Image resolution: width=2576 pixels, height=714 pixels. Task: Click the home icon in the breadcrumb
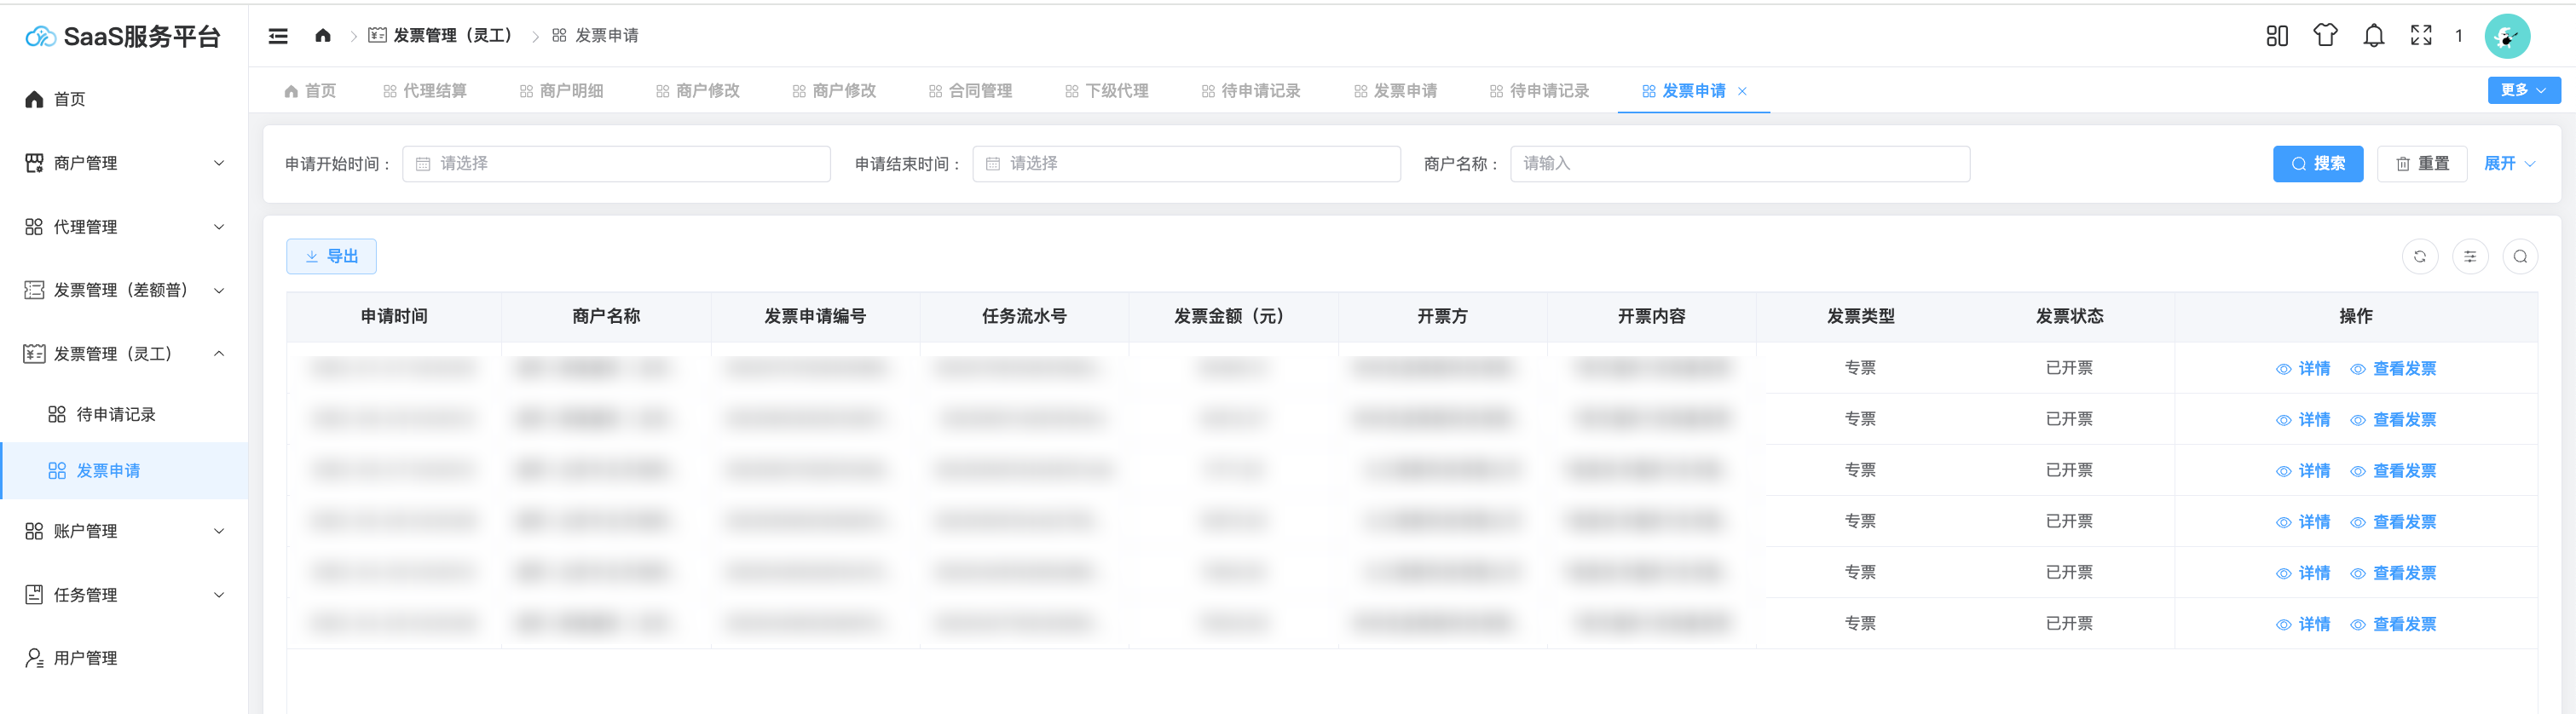(x=322, y=36)
